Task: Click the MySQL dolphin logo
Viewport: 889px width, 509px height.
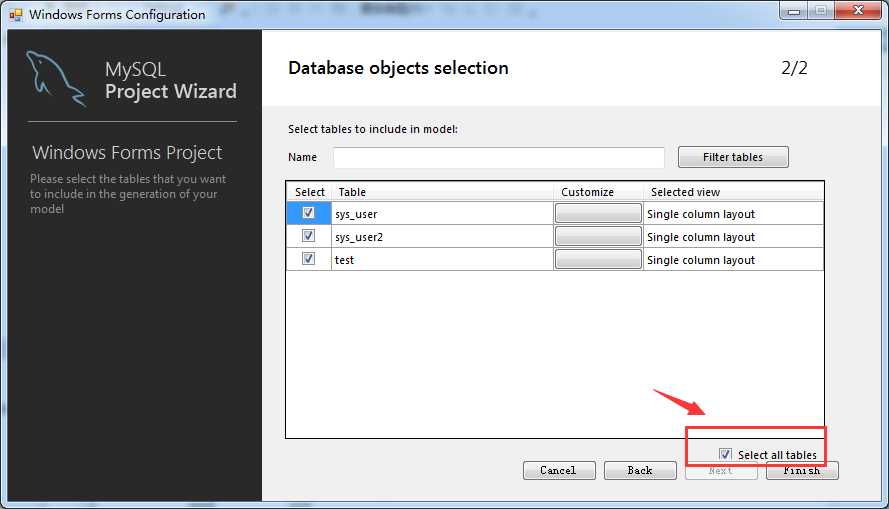Action: coord(56,78)
